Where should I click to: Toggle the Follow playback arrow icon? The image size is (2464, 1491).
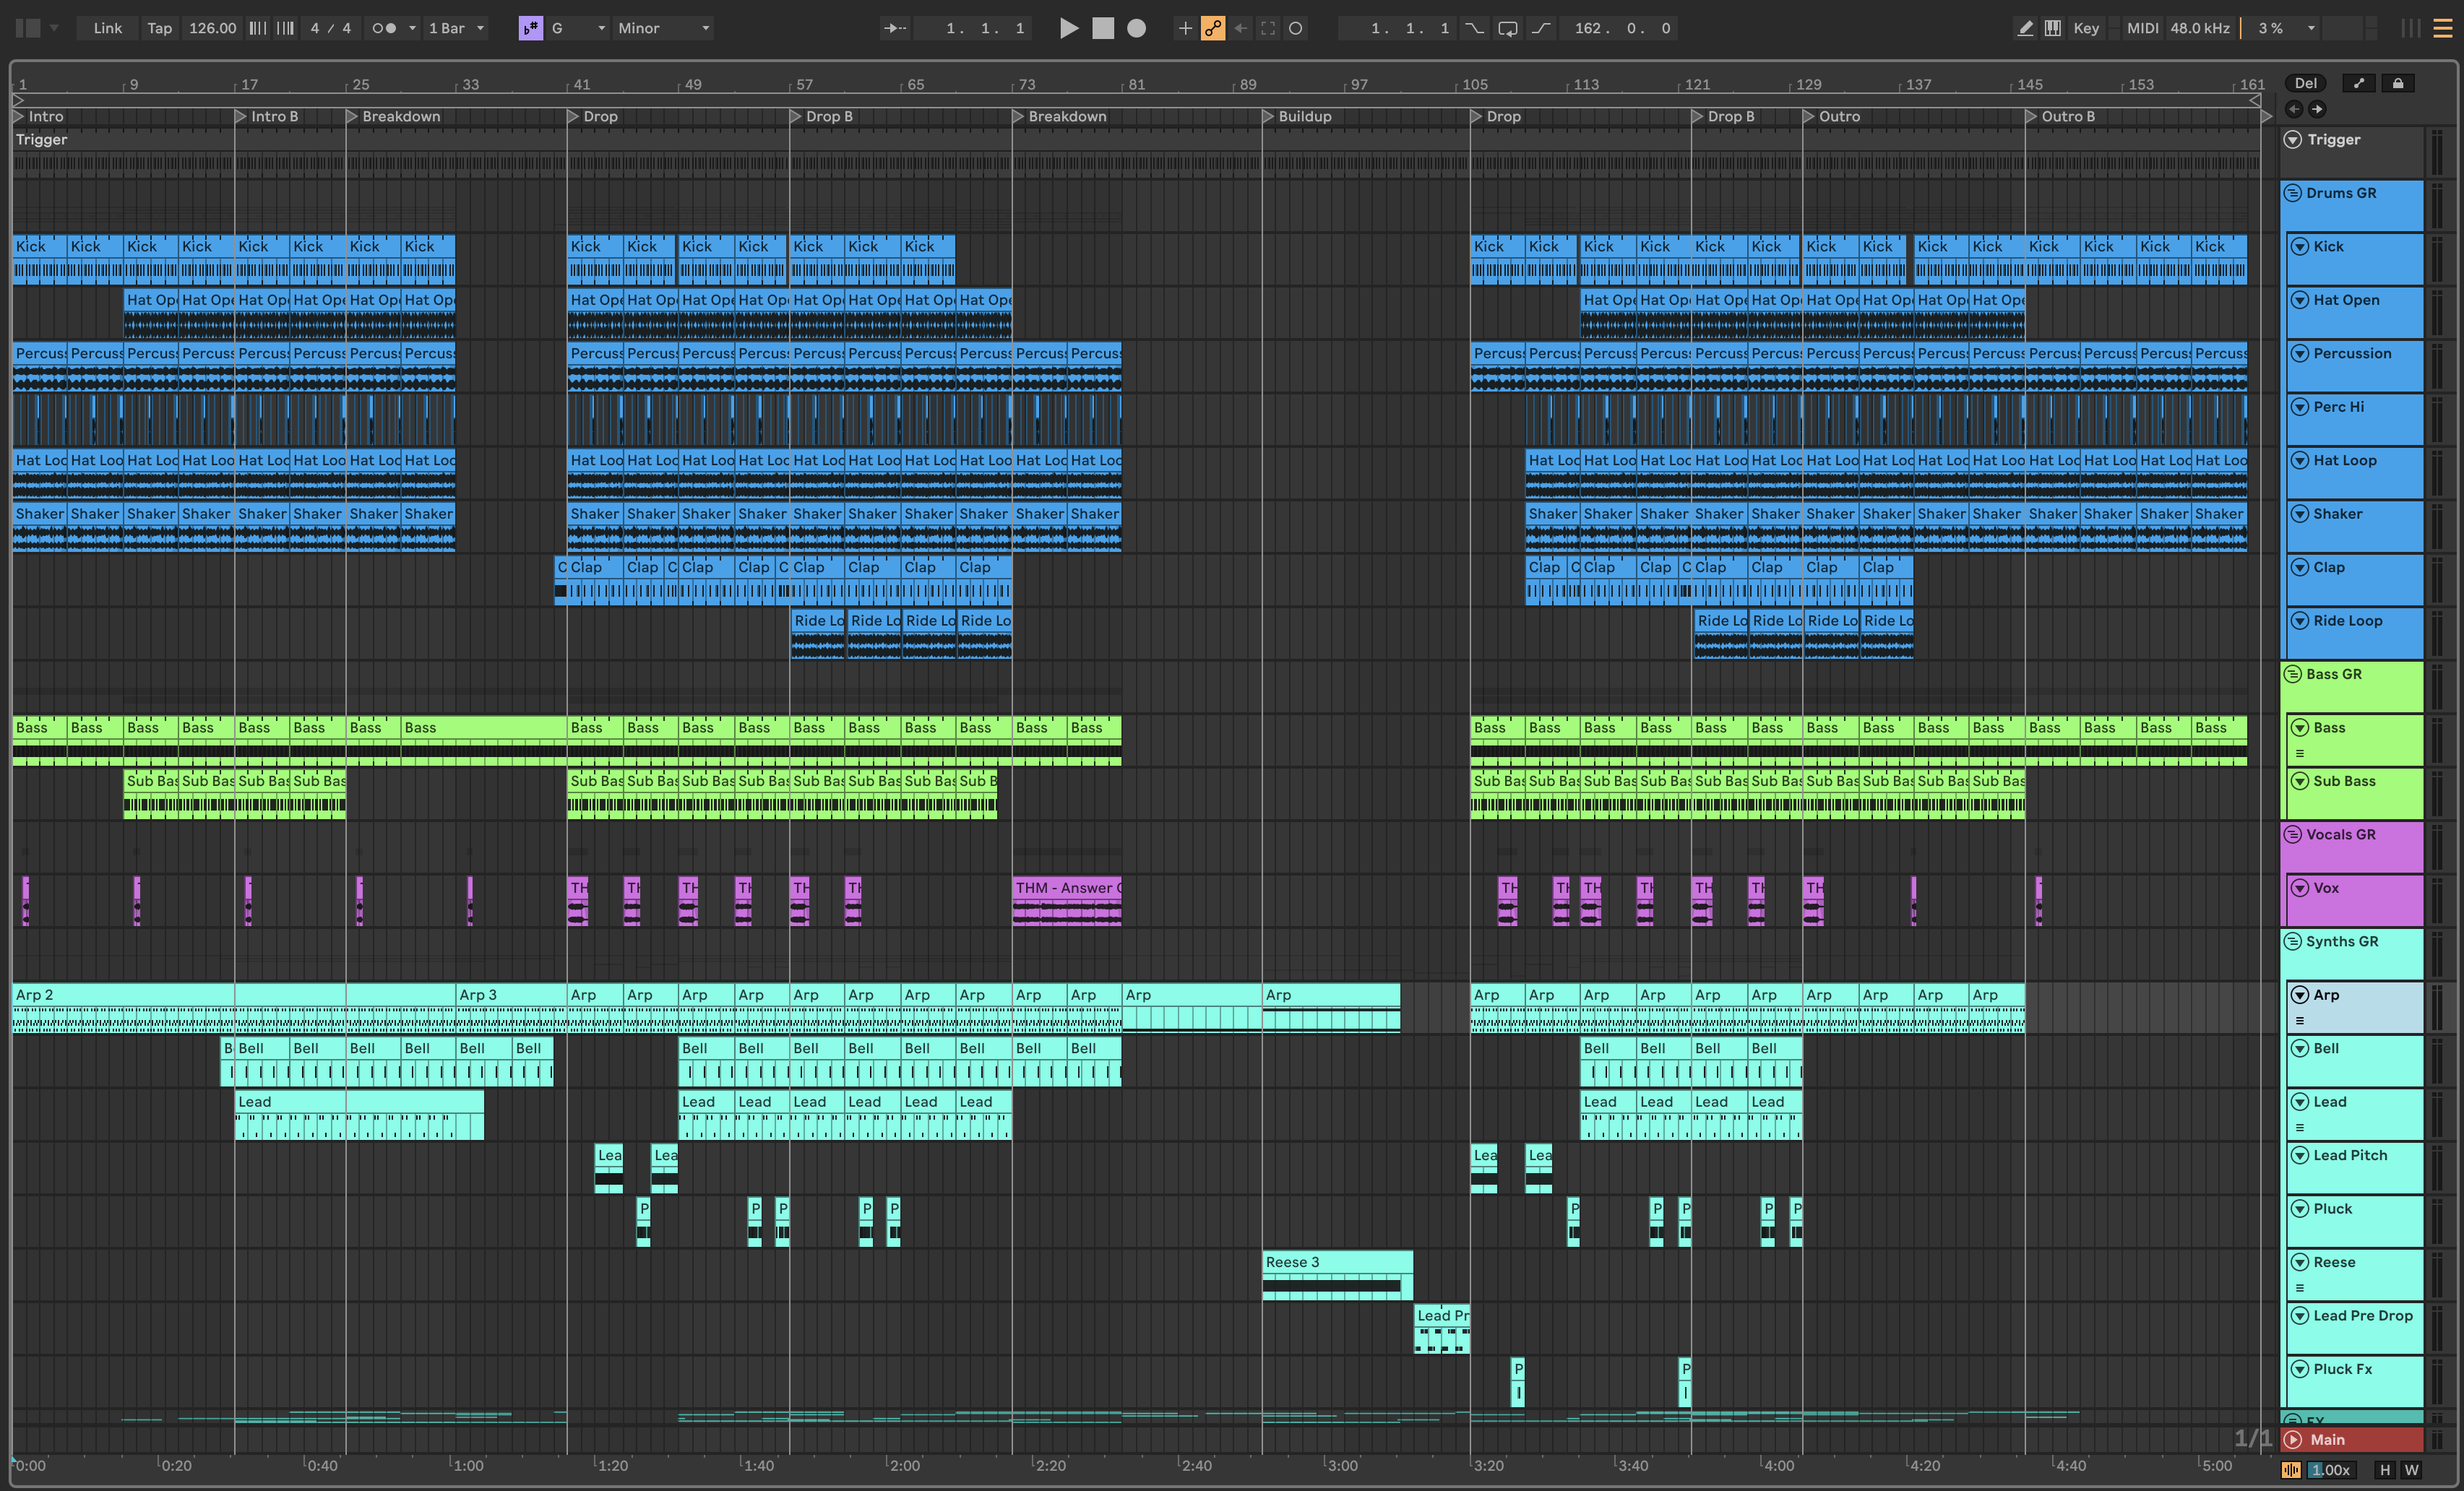coord(894,28)
